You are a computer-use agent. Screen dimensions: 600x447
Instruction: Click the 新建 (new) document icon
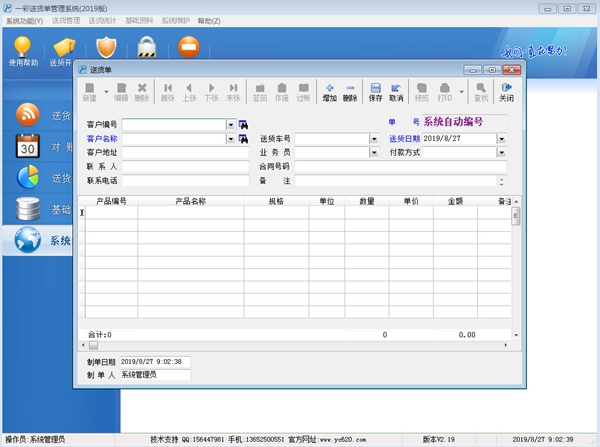[90, 89]
